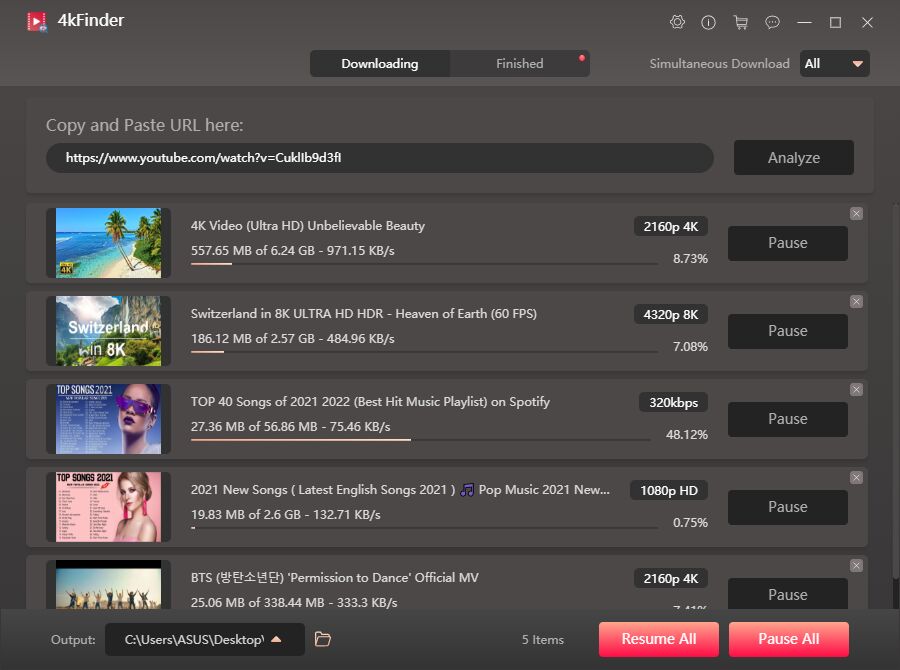
Task: Remove BTS Permission to Dance download
Action: point(856,566)
